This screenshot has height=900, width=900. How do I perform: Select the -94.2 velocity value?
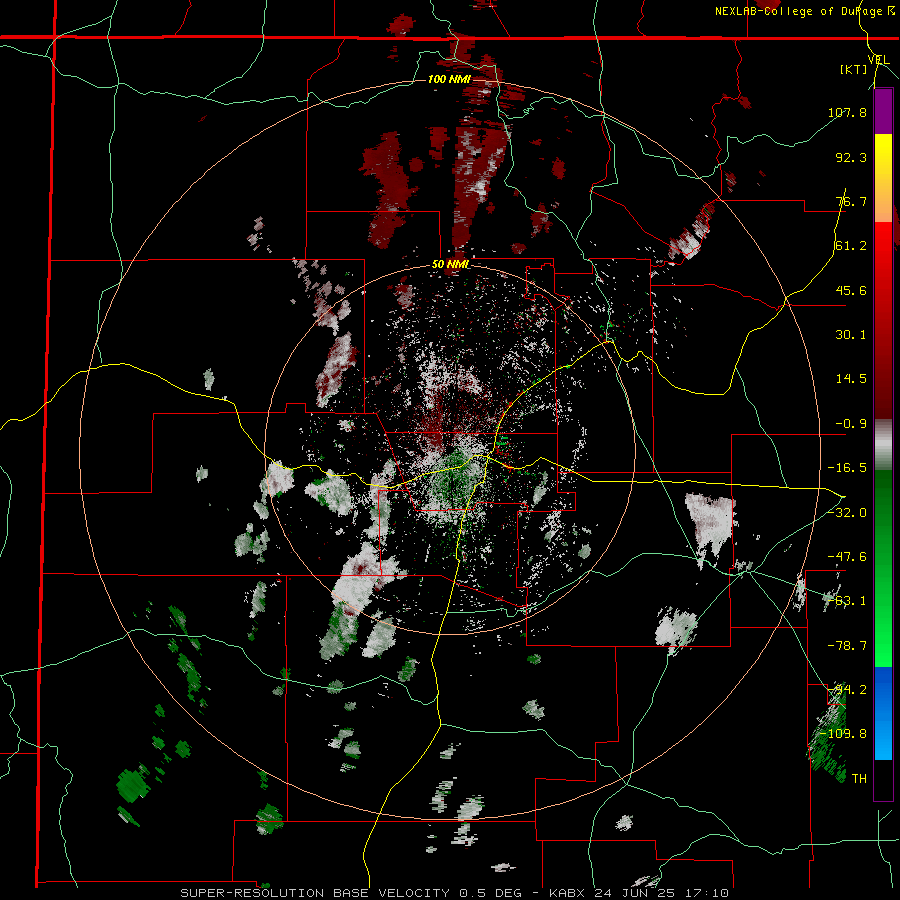[x=847, y=690]
